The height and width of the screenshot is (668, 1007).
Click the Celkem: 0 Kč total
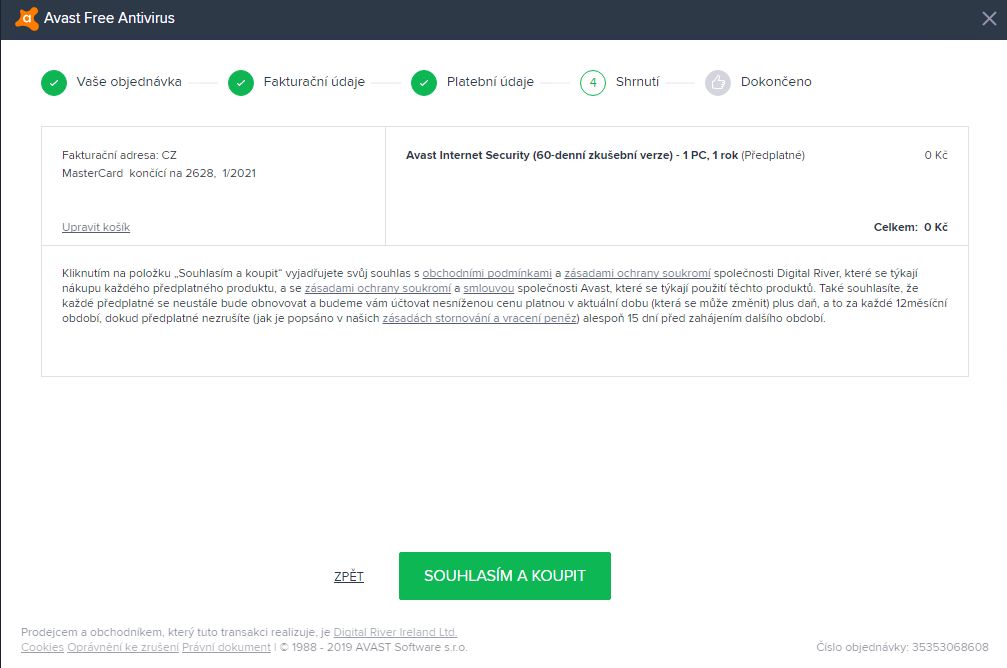[x=911, y=227]
